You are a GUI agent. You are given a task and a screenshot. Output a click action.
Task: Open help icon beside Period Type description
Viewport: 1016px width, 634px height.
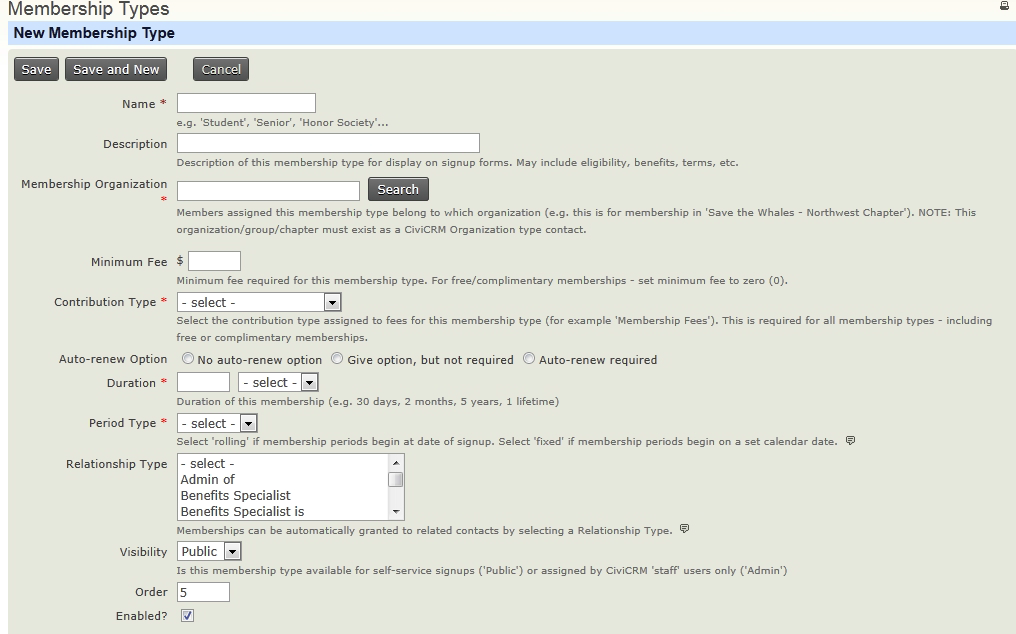point(850,441)
